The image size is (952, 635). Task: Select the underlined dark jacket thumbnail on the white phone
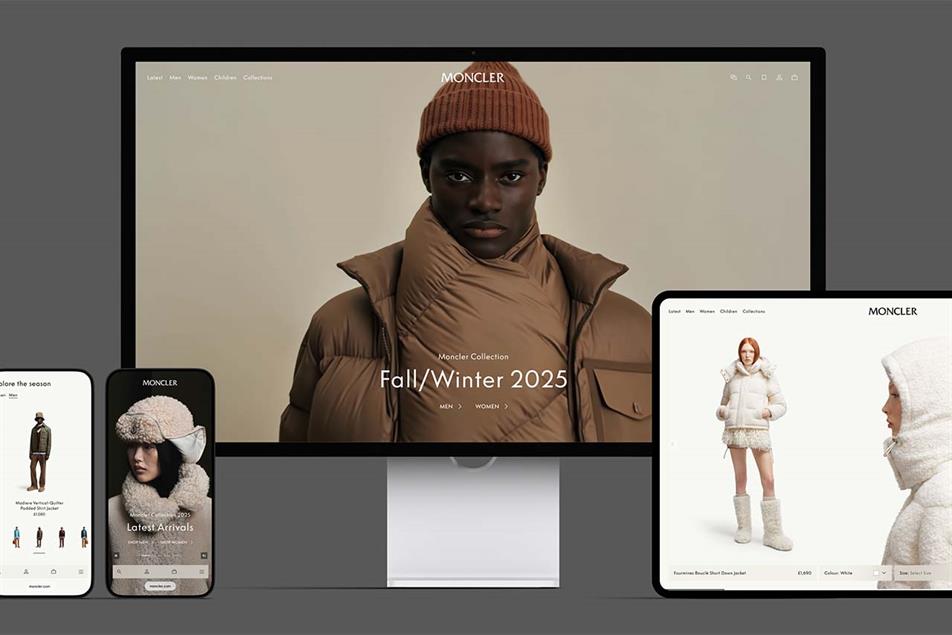[x=39, y=537]
